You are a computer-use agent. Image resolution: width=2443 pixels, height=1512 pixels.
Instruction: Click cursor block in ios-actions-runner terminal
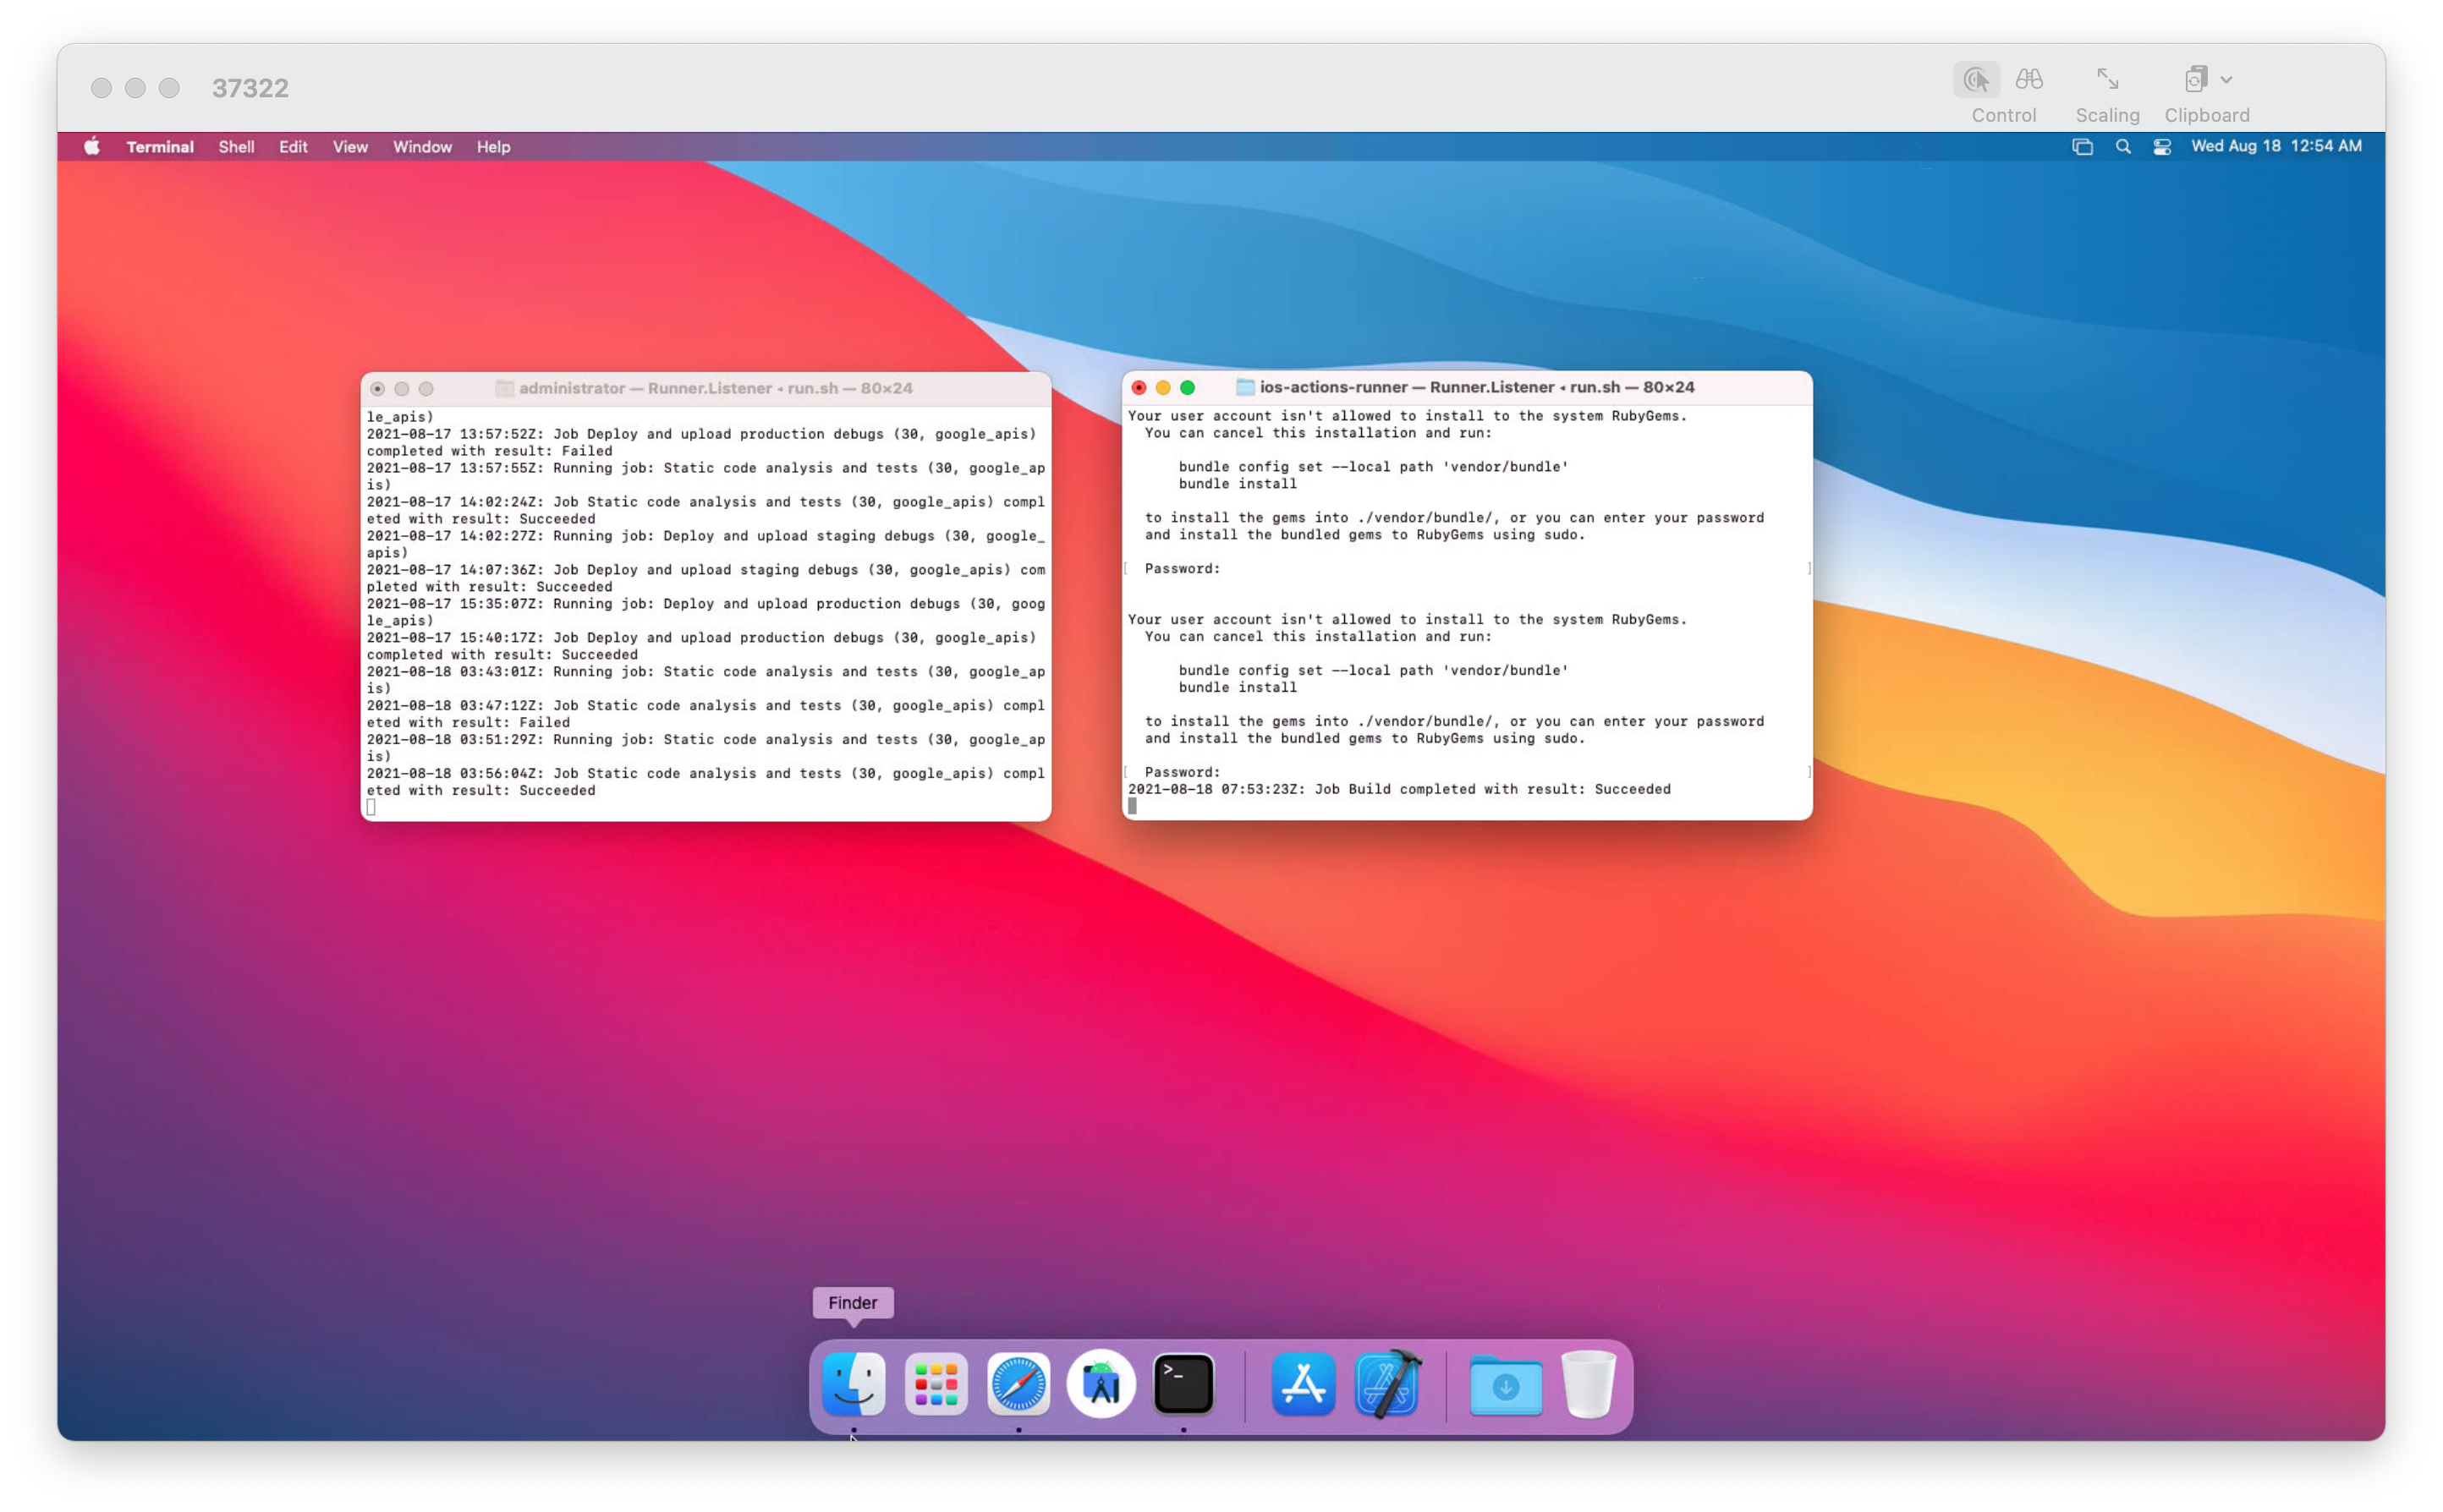[x=1132, y=806]
